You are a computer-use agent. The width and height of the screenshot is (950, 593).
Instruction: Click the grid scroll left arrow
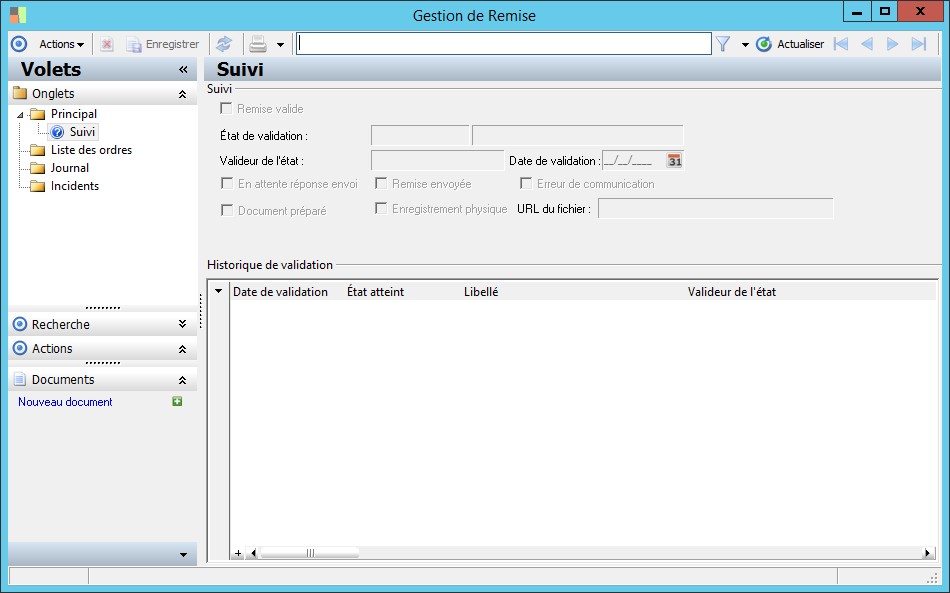tap(253, 553)
